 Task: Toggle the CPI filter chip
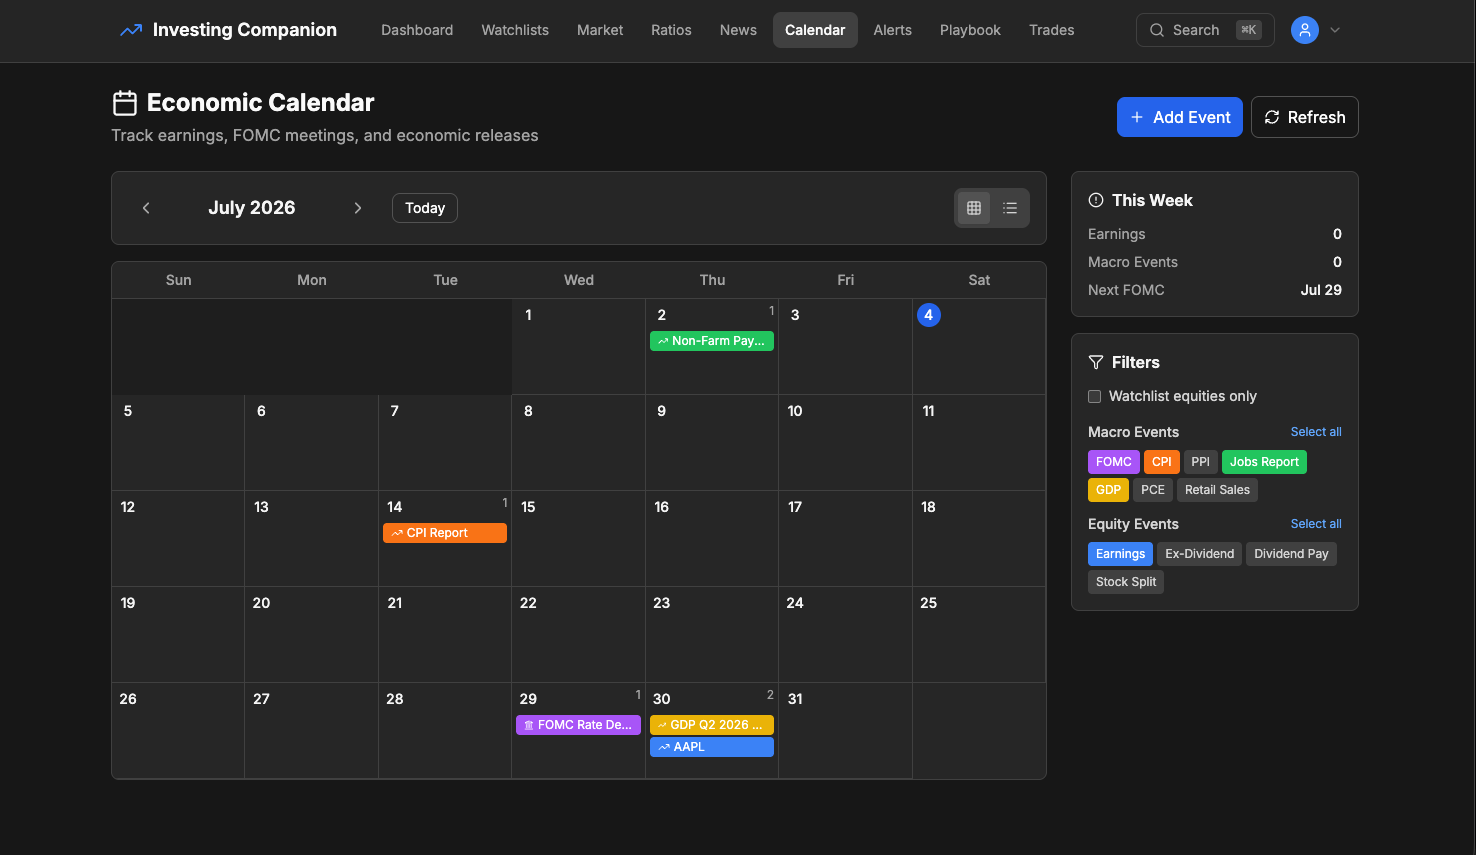1162,462
